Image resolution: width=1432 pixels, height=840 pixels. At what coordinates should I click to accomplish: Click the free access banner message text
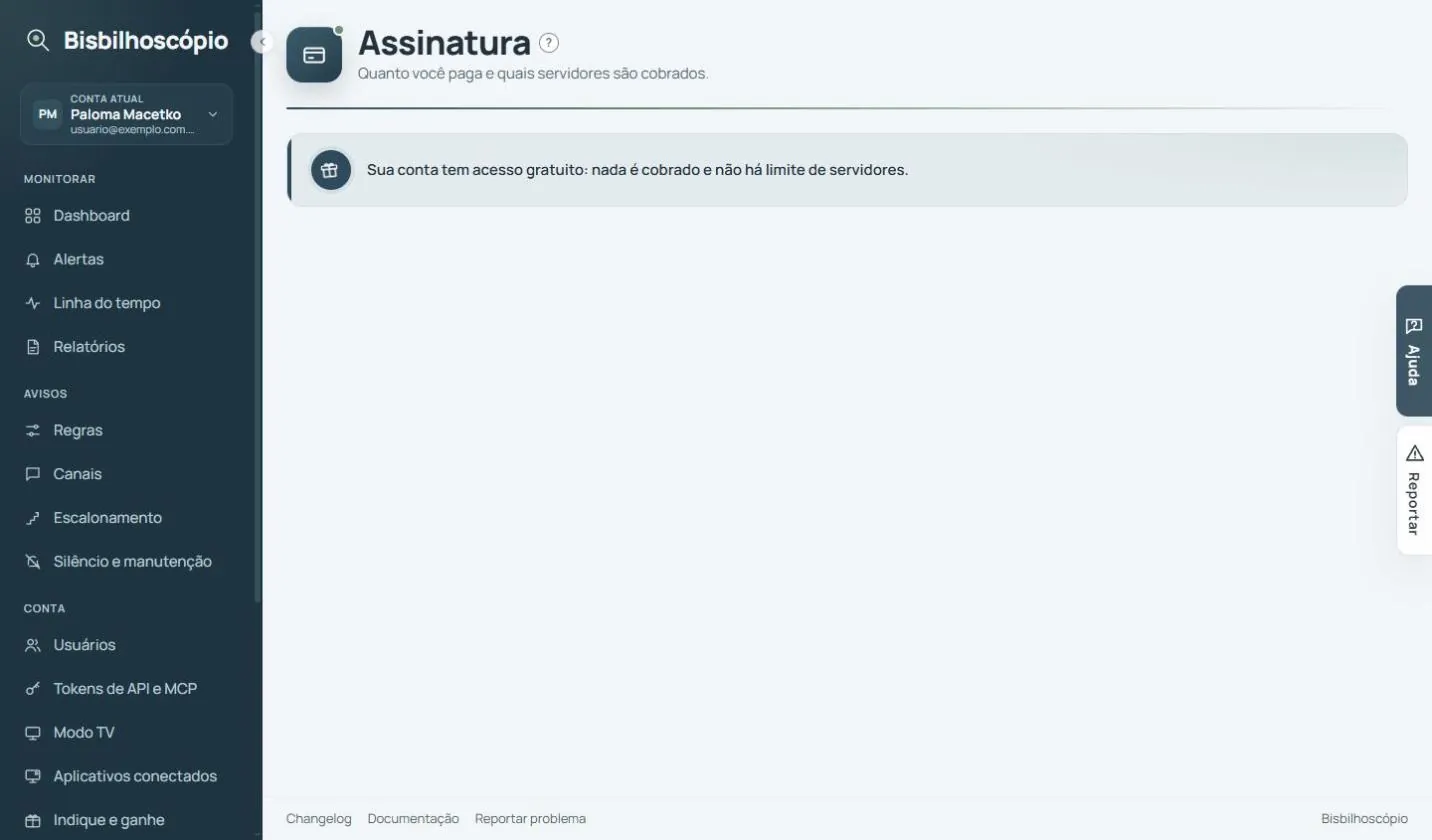coord(637,170)
